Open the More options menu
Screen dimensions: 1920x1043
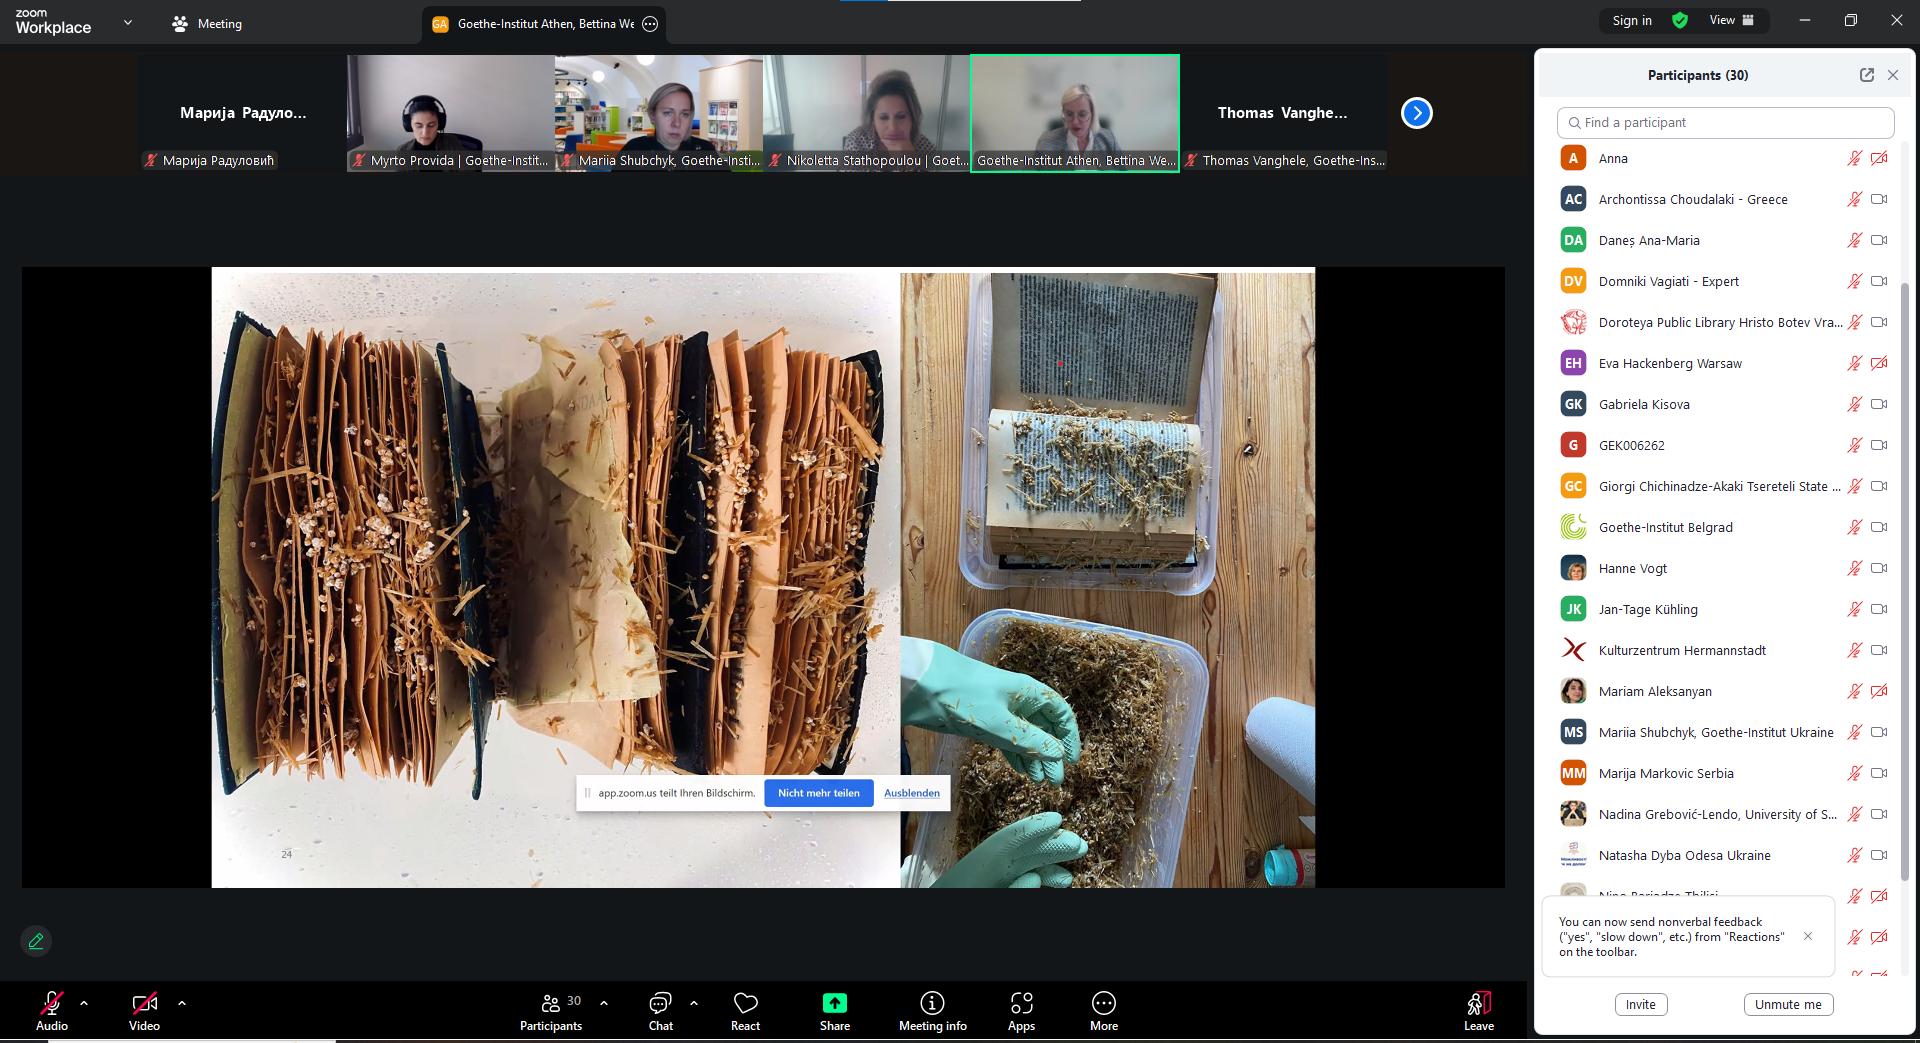tap(1103, 1010)
